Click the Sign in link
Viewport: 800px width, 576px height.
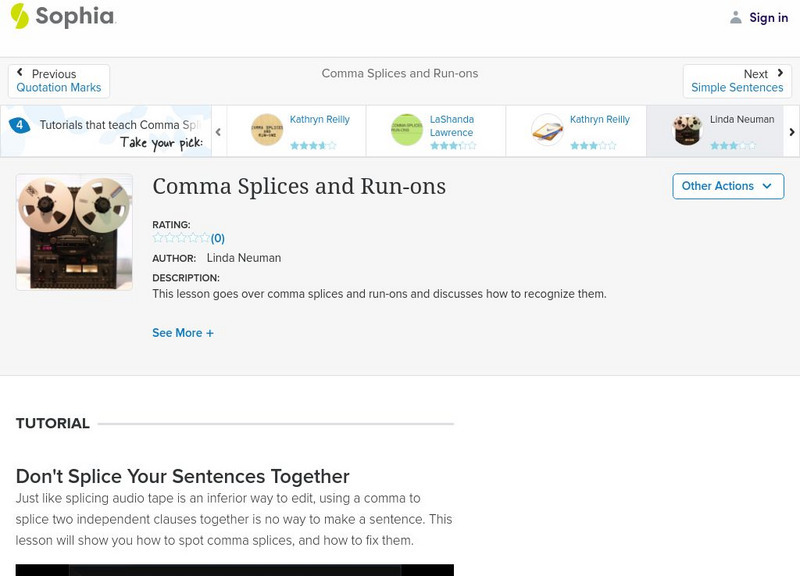pos(768,17)
